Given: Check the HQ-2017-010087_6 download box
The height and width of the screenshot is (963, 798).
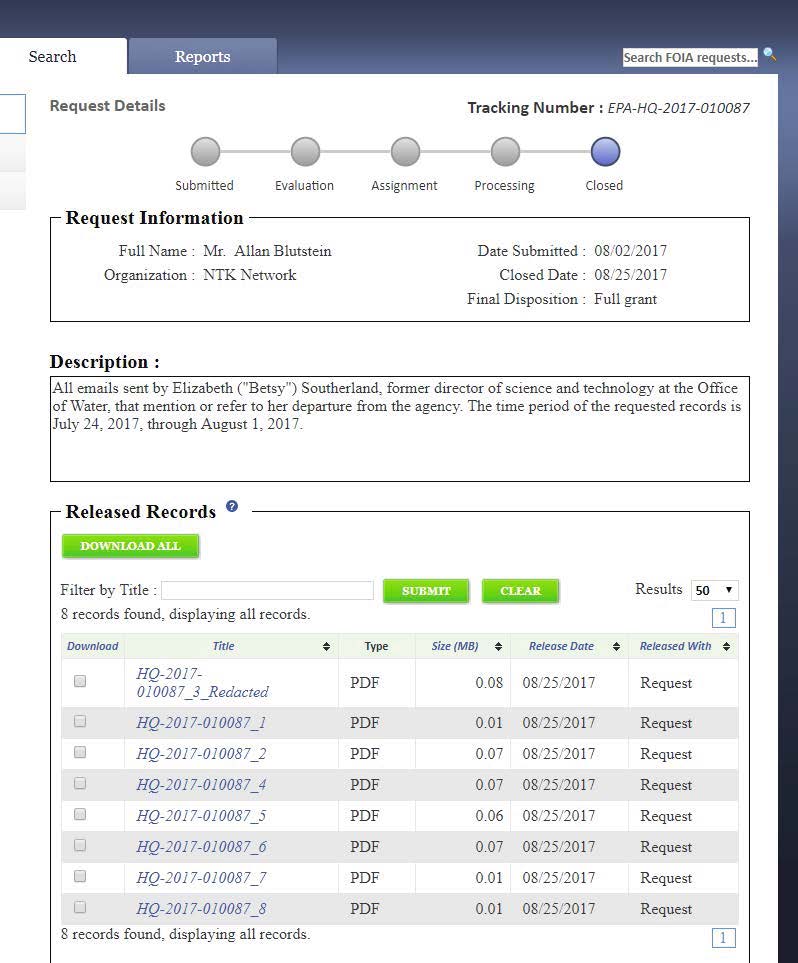Looking at the screenshot, I should coord(80,845).
